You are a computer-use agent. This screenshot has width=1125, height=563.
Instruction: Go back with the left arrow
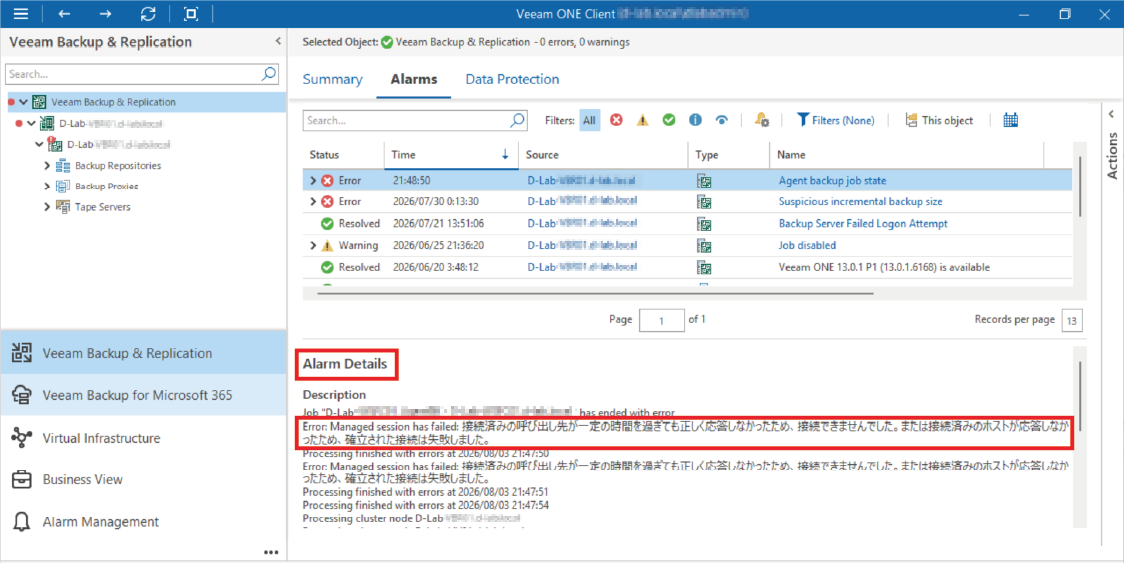point(64,13)
